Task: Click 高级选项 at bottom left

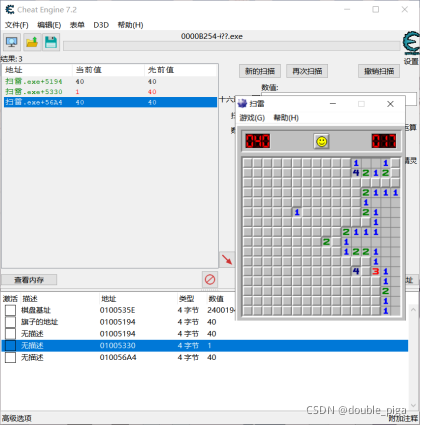Action: click(x=17, y=418)
